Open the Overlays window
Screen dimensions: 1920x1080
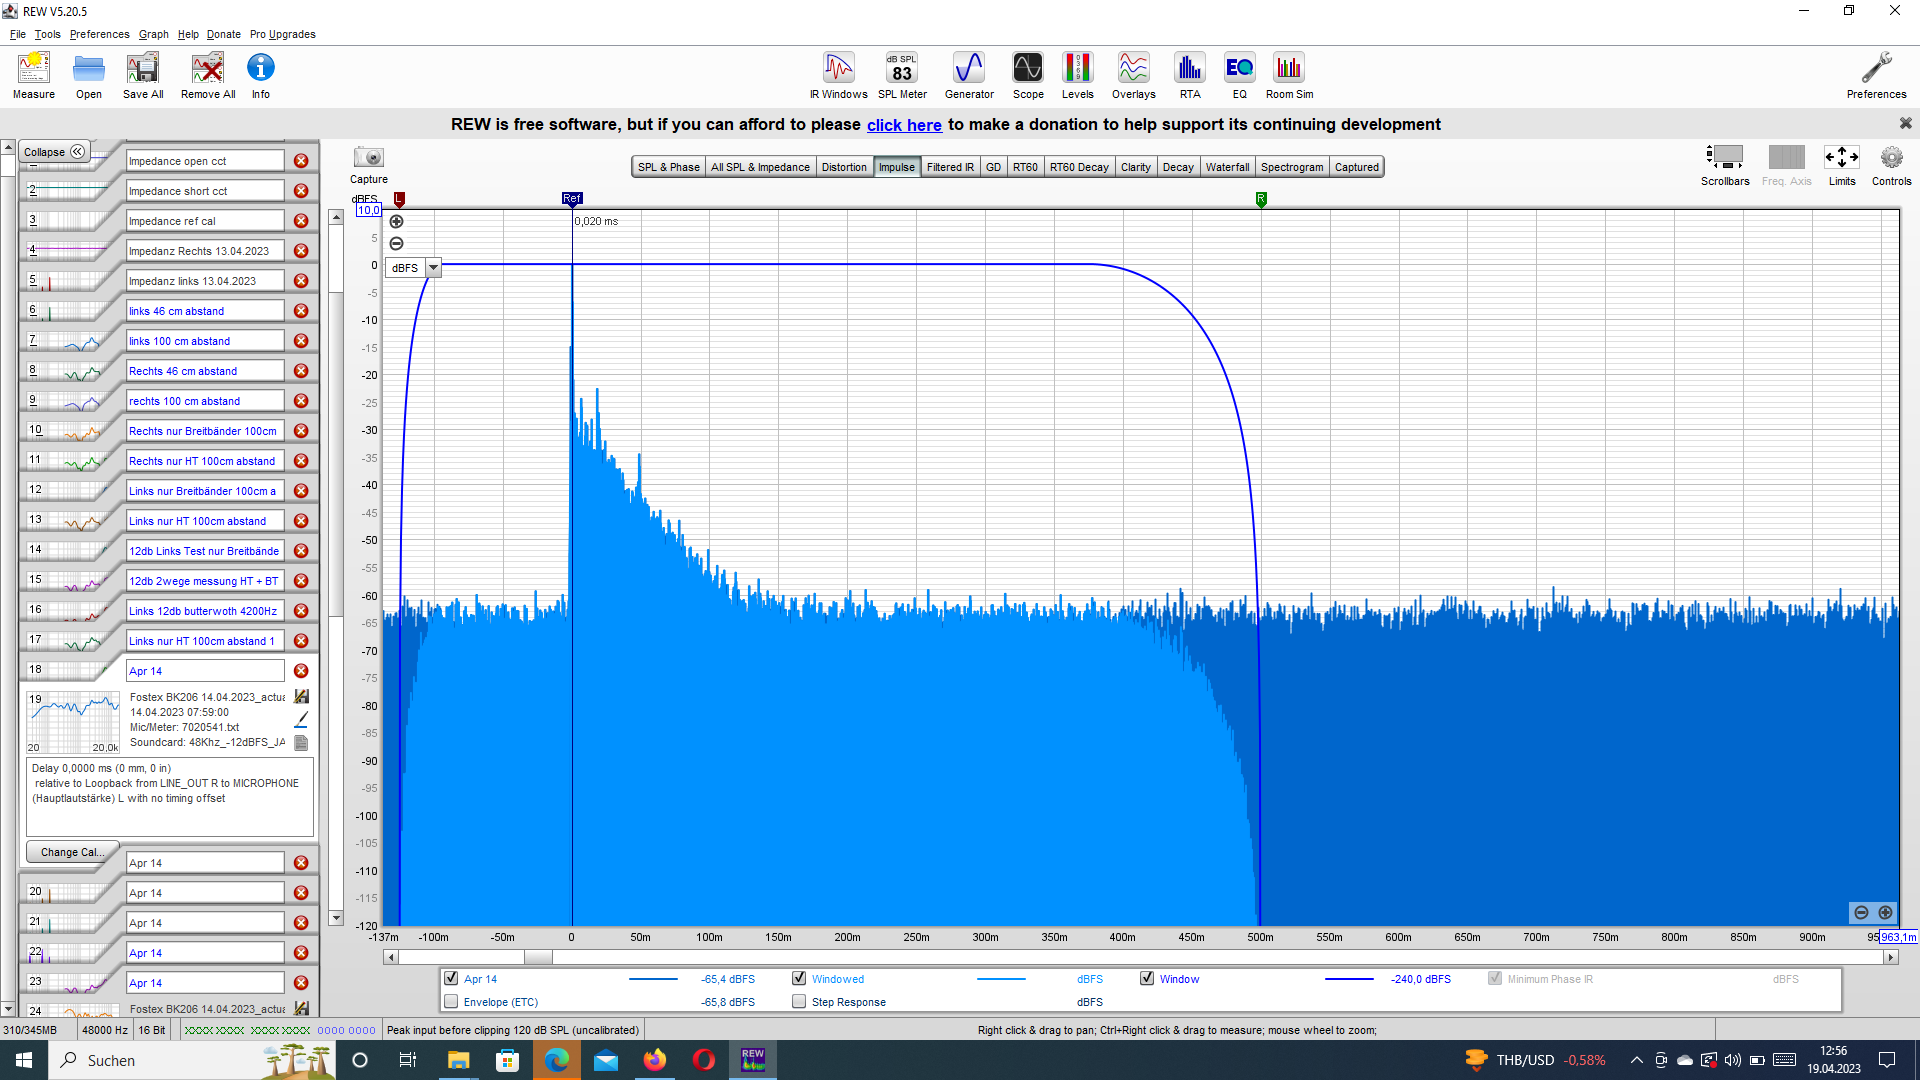coord(1133,76)
